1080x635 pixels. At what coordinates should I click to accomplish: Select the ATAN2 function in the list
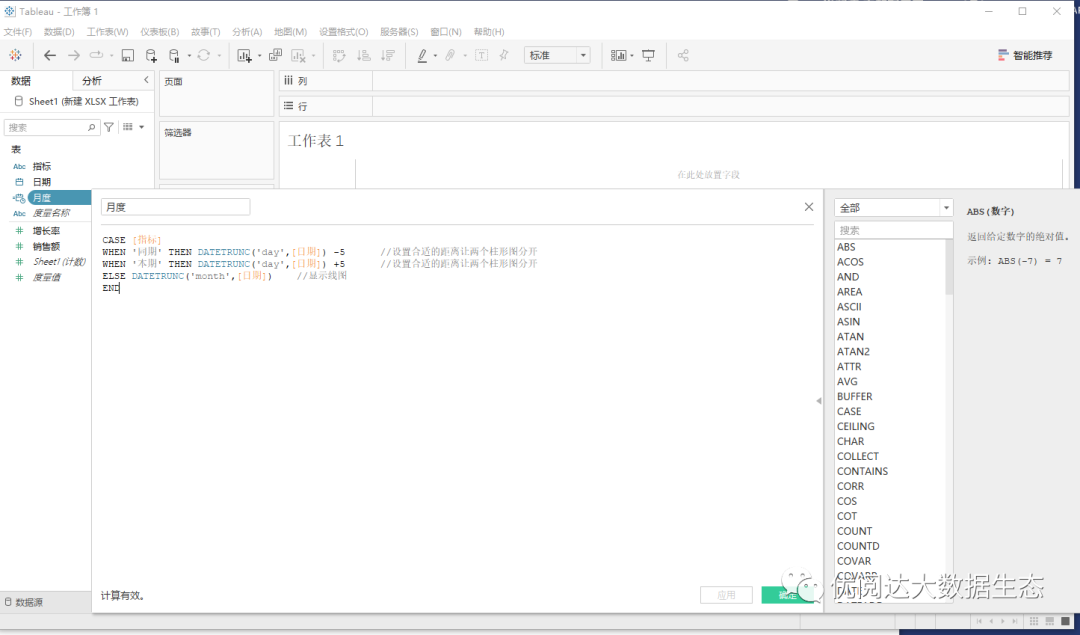(853, 351)
